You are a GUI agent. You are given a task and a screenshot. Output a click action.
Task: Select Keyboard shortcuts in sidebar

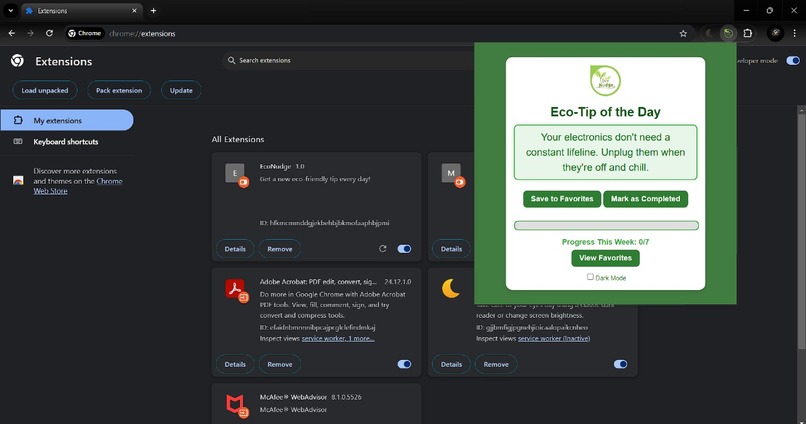[67, 142]
